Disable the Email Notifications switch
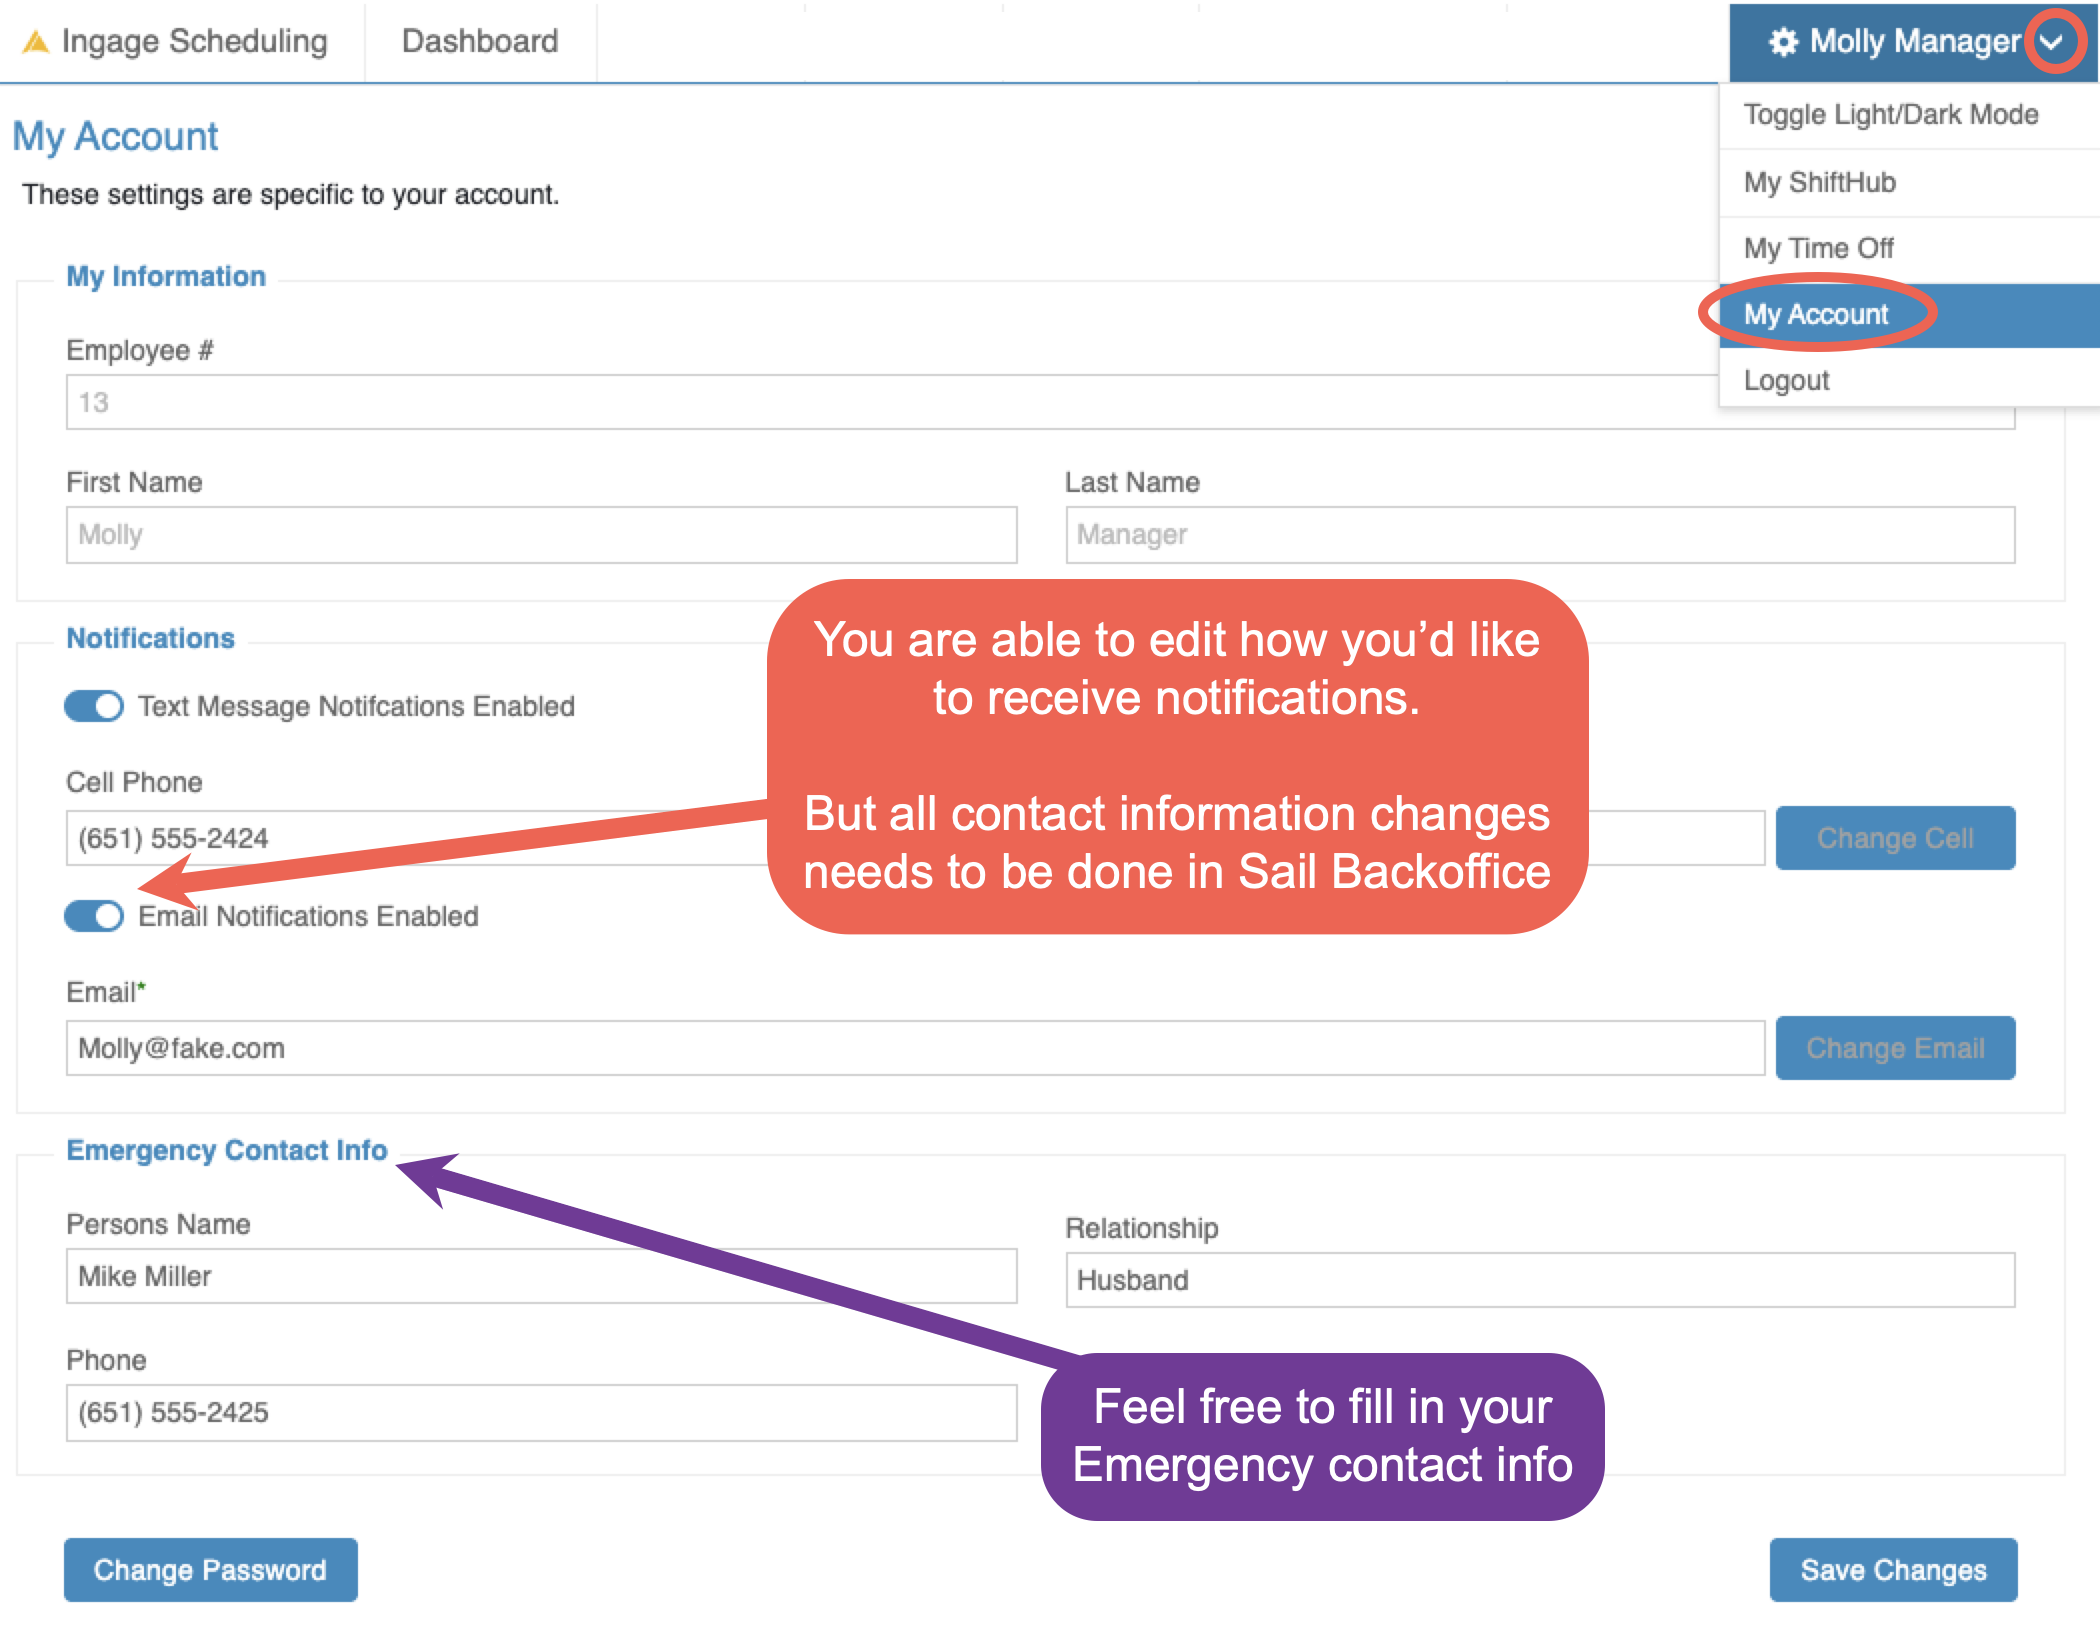This screenshot has width=2100, height=1644. pos(94,916)
